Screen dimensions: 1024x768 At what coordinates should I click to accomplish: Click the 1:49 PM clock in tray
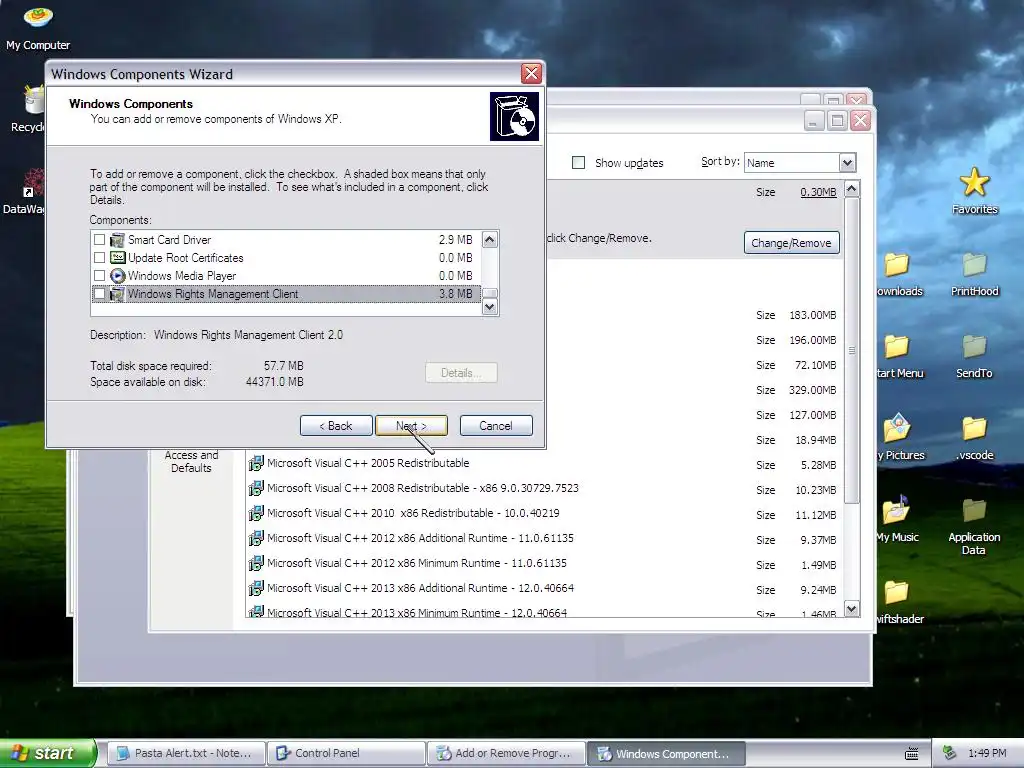coord(987,753)
